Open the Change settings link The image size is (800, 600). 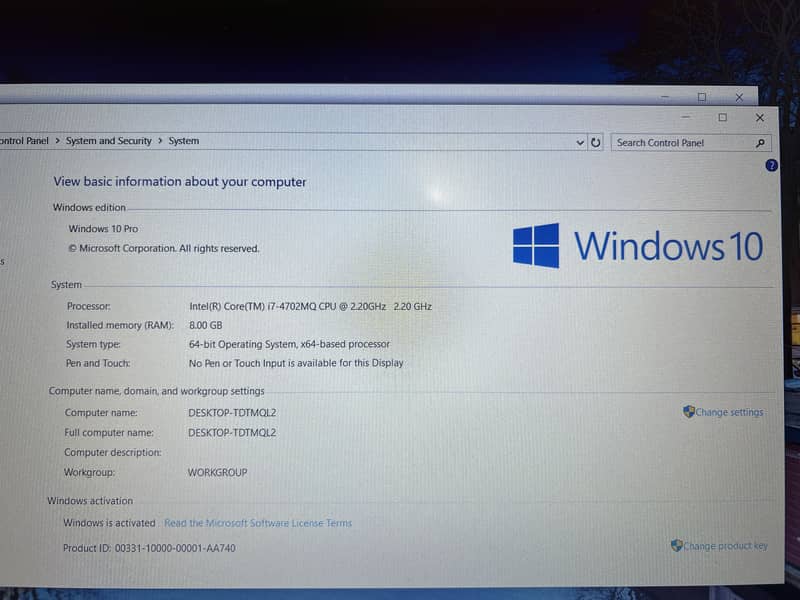(729, 412)
